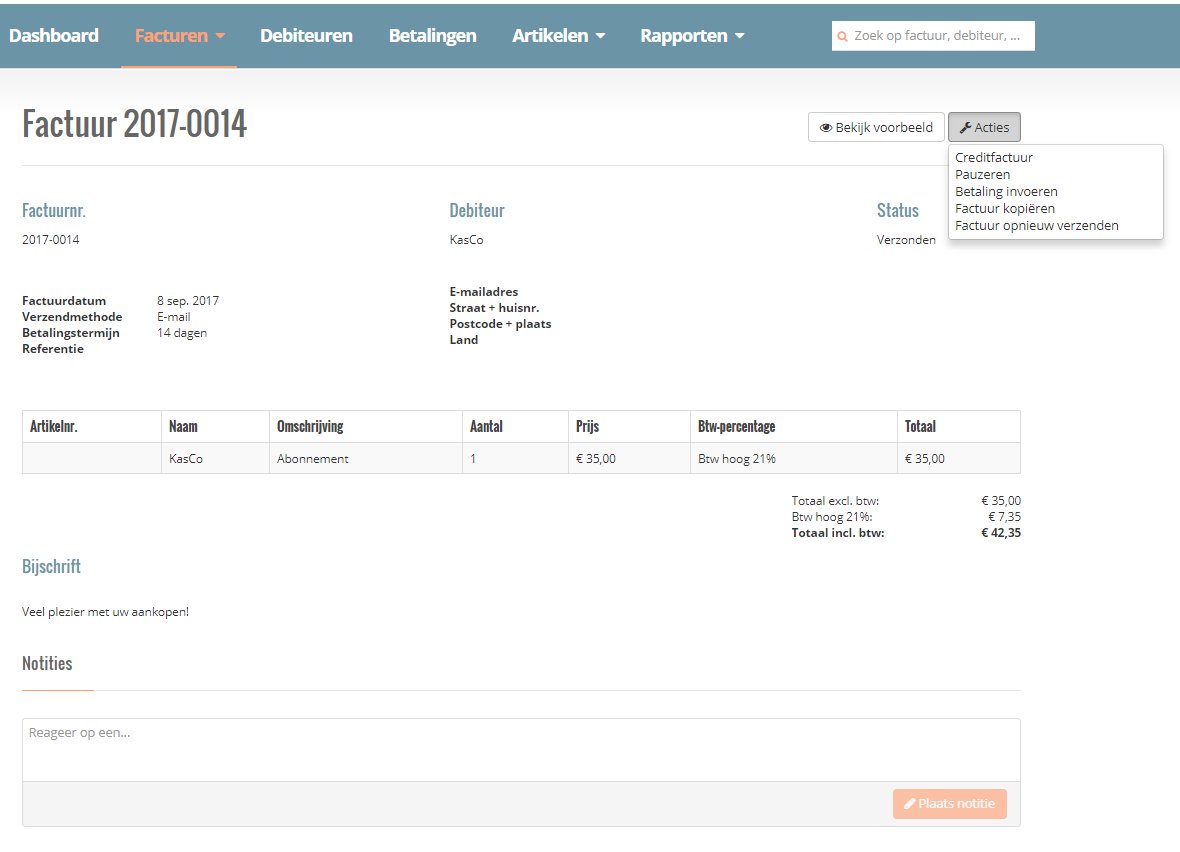
Task: Click the Factuur 2017-0014 page title
Action: pyautogui.click(x=135, y=123)
